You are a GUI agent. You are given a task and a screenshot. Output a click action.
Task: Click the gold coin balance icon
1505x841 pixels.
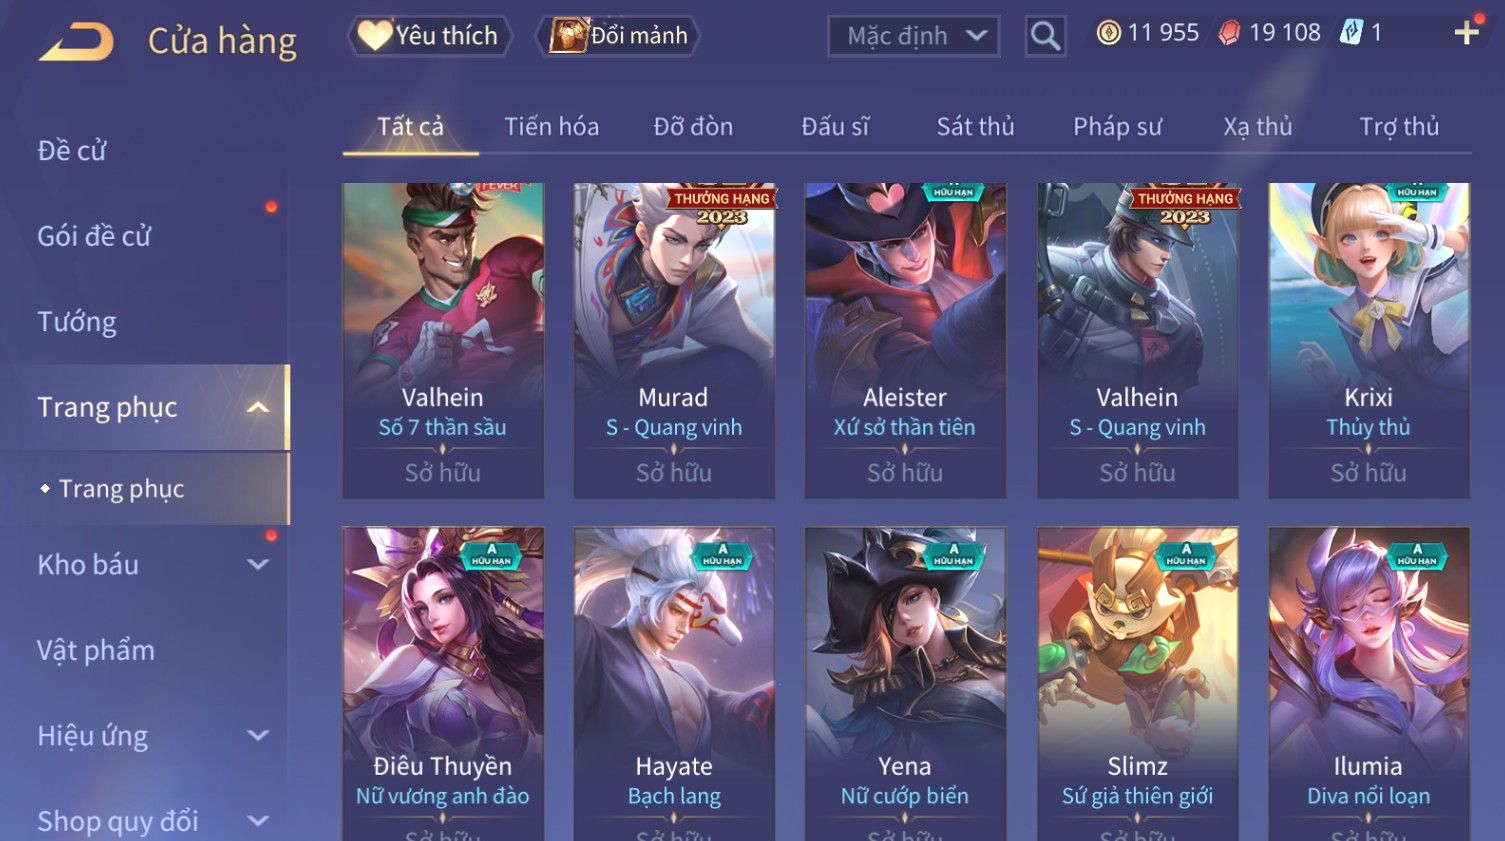pyautogui.click(x=1108, y=33)
